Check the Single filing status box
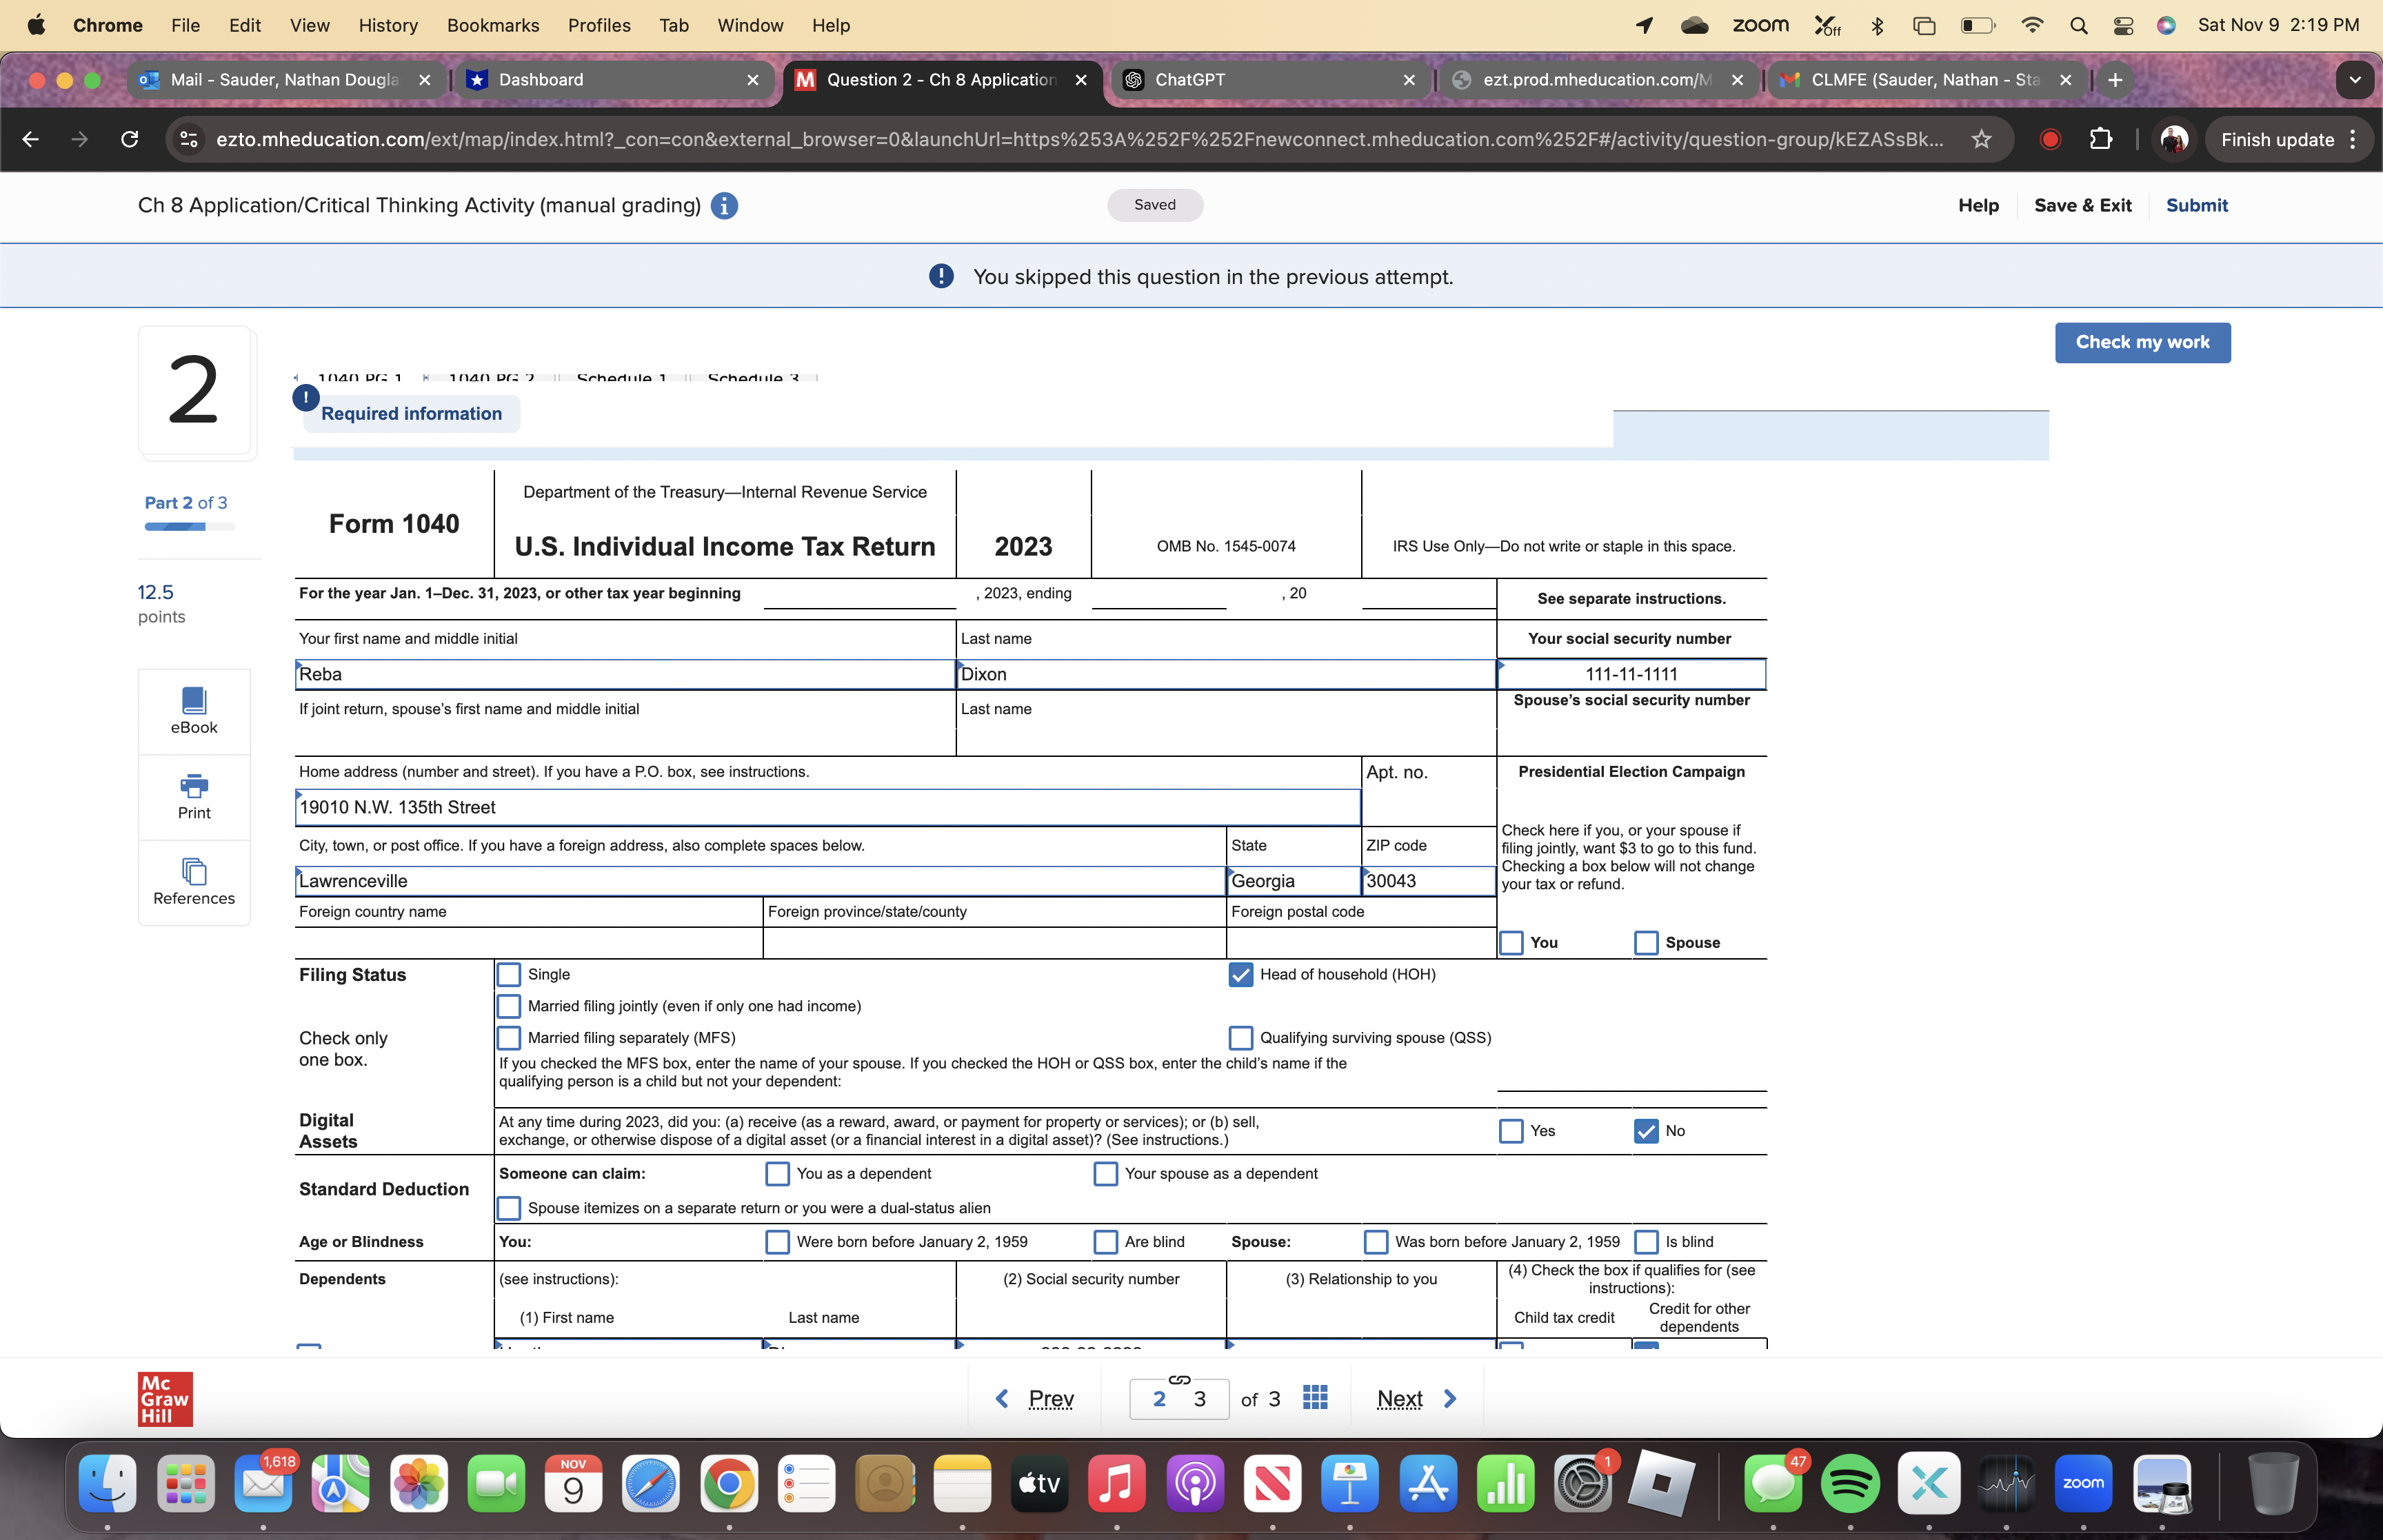2383x1540 pixels. point(510,974)
